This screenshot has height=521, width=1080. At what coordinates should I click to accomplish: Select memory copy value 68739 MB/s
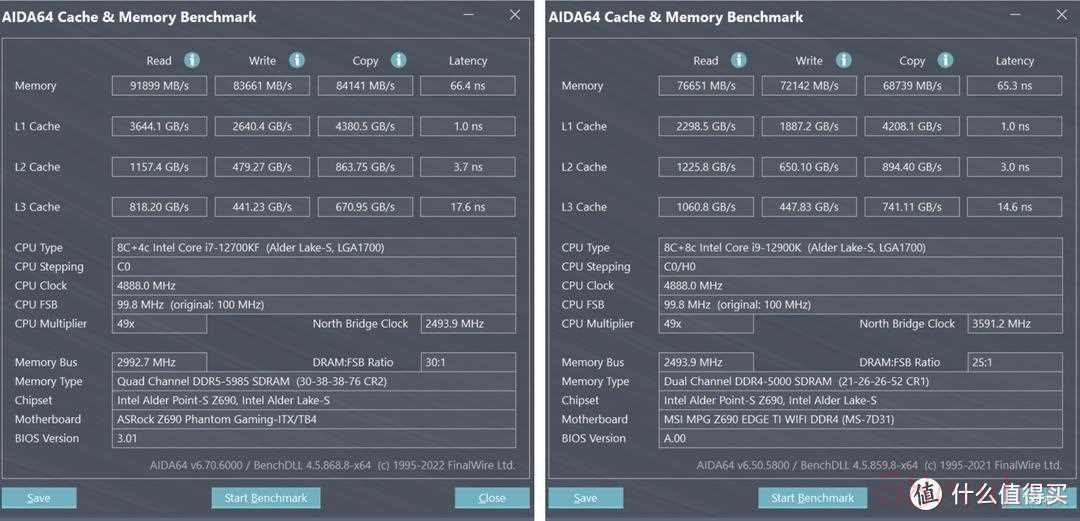point(912,86)
